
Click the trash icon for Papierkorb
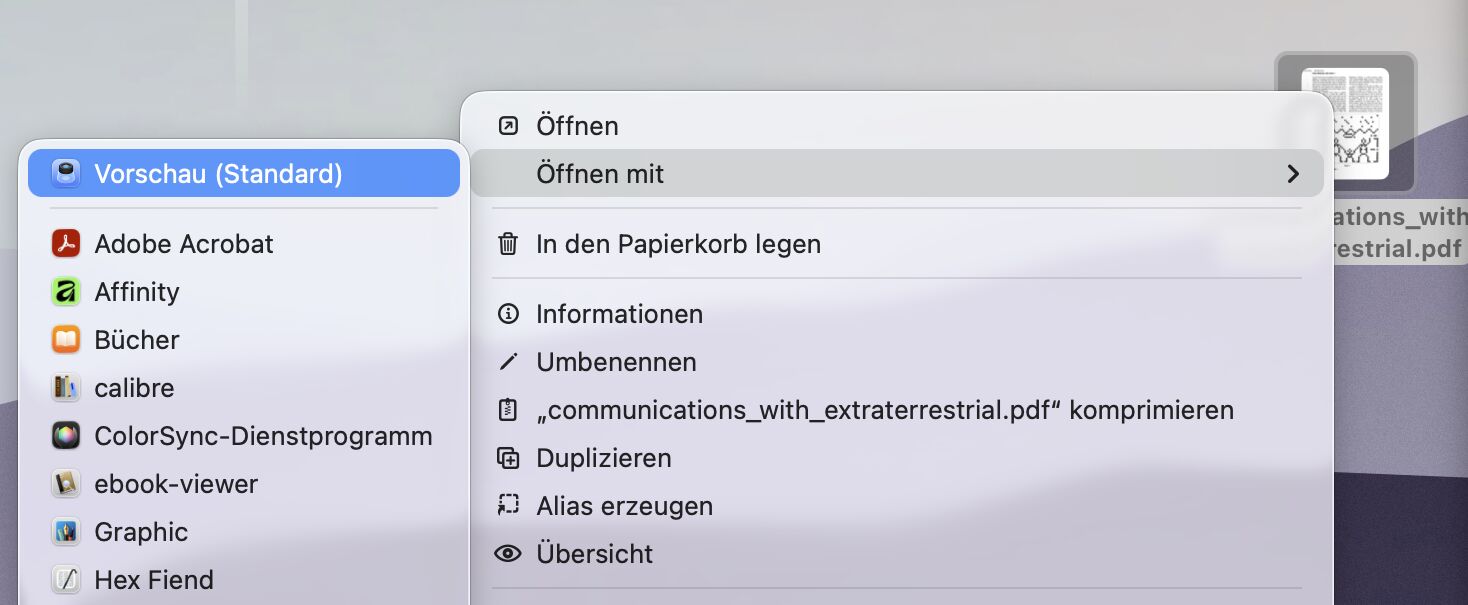pyautogui.click(x=508, y=244)
